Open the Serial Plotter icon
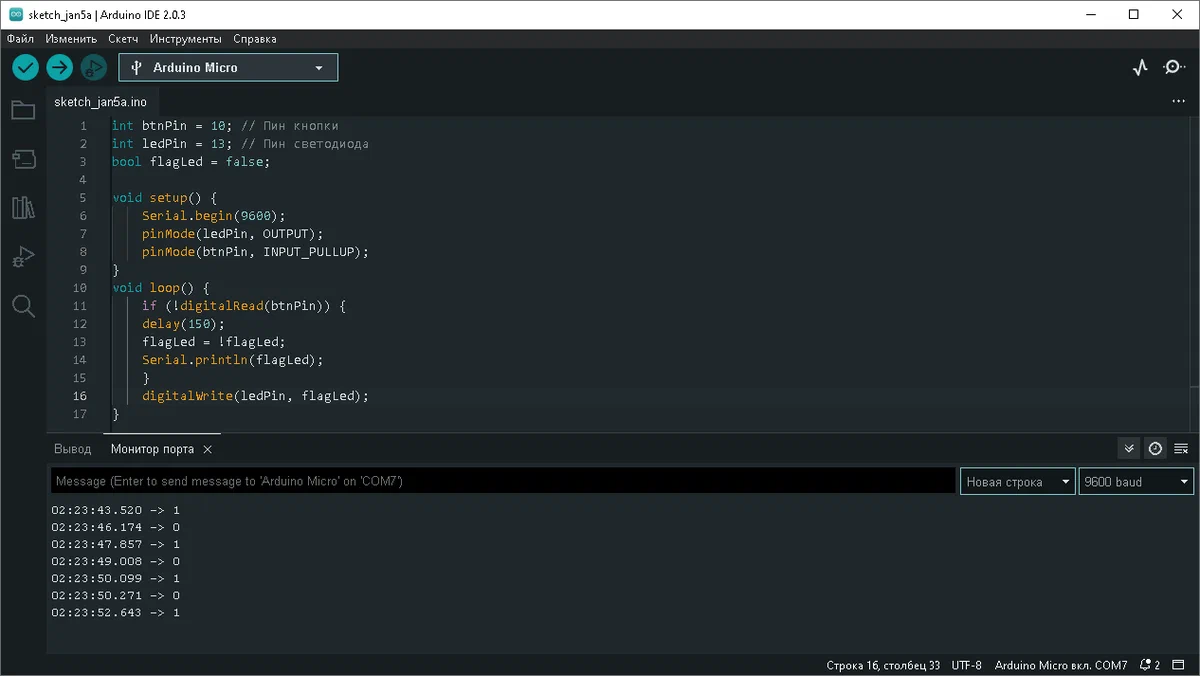This screenshot has height=676, width=1200. [x=1140, y=67]
